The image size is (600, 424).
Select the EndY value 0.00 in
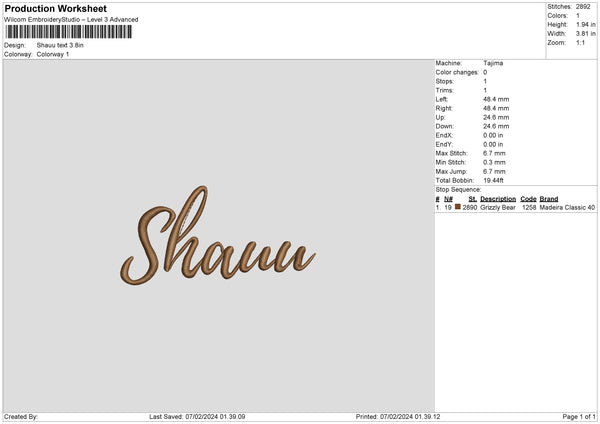493,144
